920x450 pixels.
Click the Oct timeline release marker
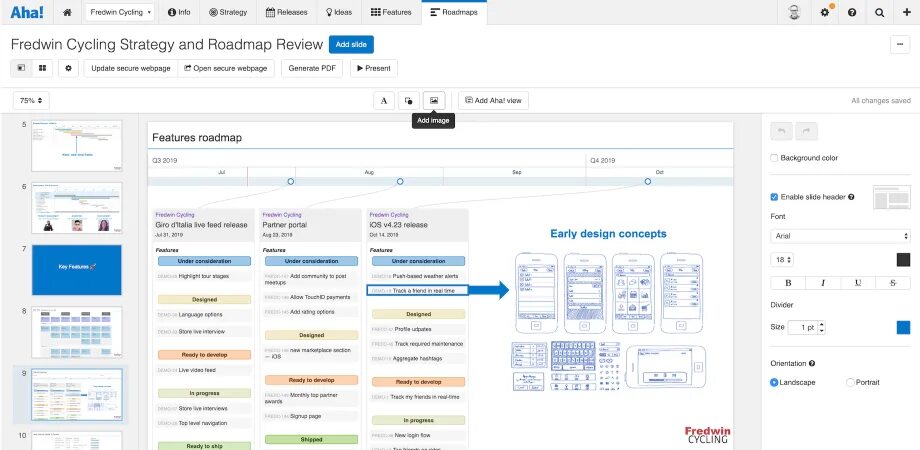pyautogui.click(x=648, y=181)
